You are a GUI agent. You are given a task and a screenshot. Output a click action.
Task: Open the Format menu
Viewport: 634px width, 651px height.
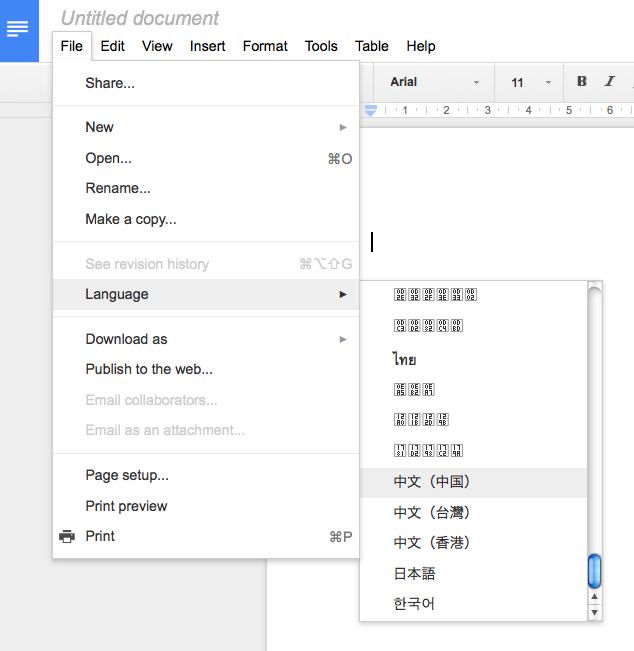(x=265, y=46)
